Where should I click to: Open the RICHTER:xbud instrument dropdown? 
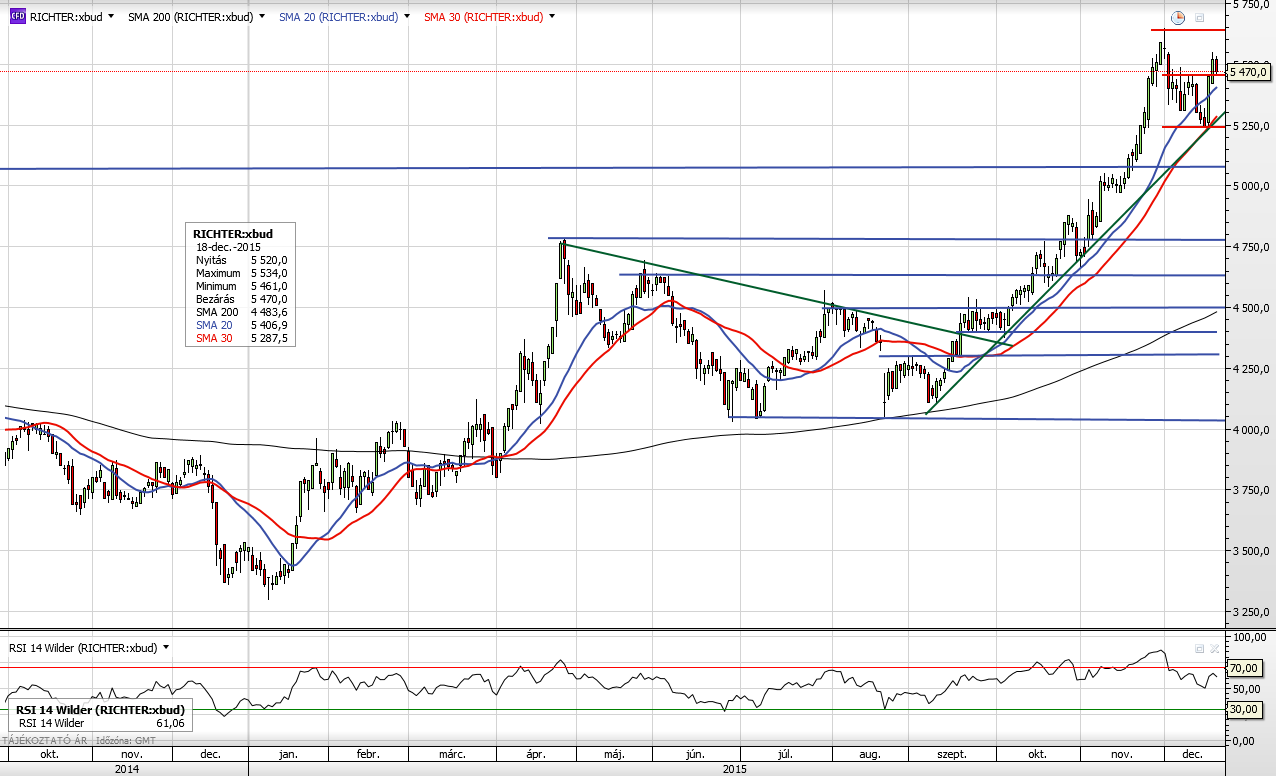click(x=110, y=17)
